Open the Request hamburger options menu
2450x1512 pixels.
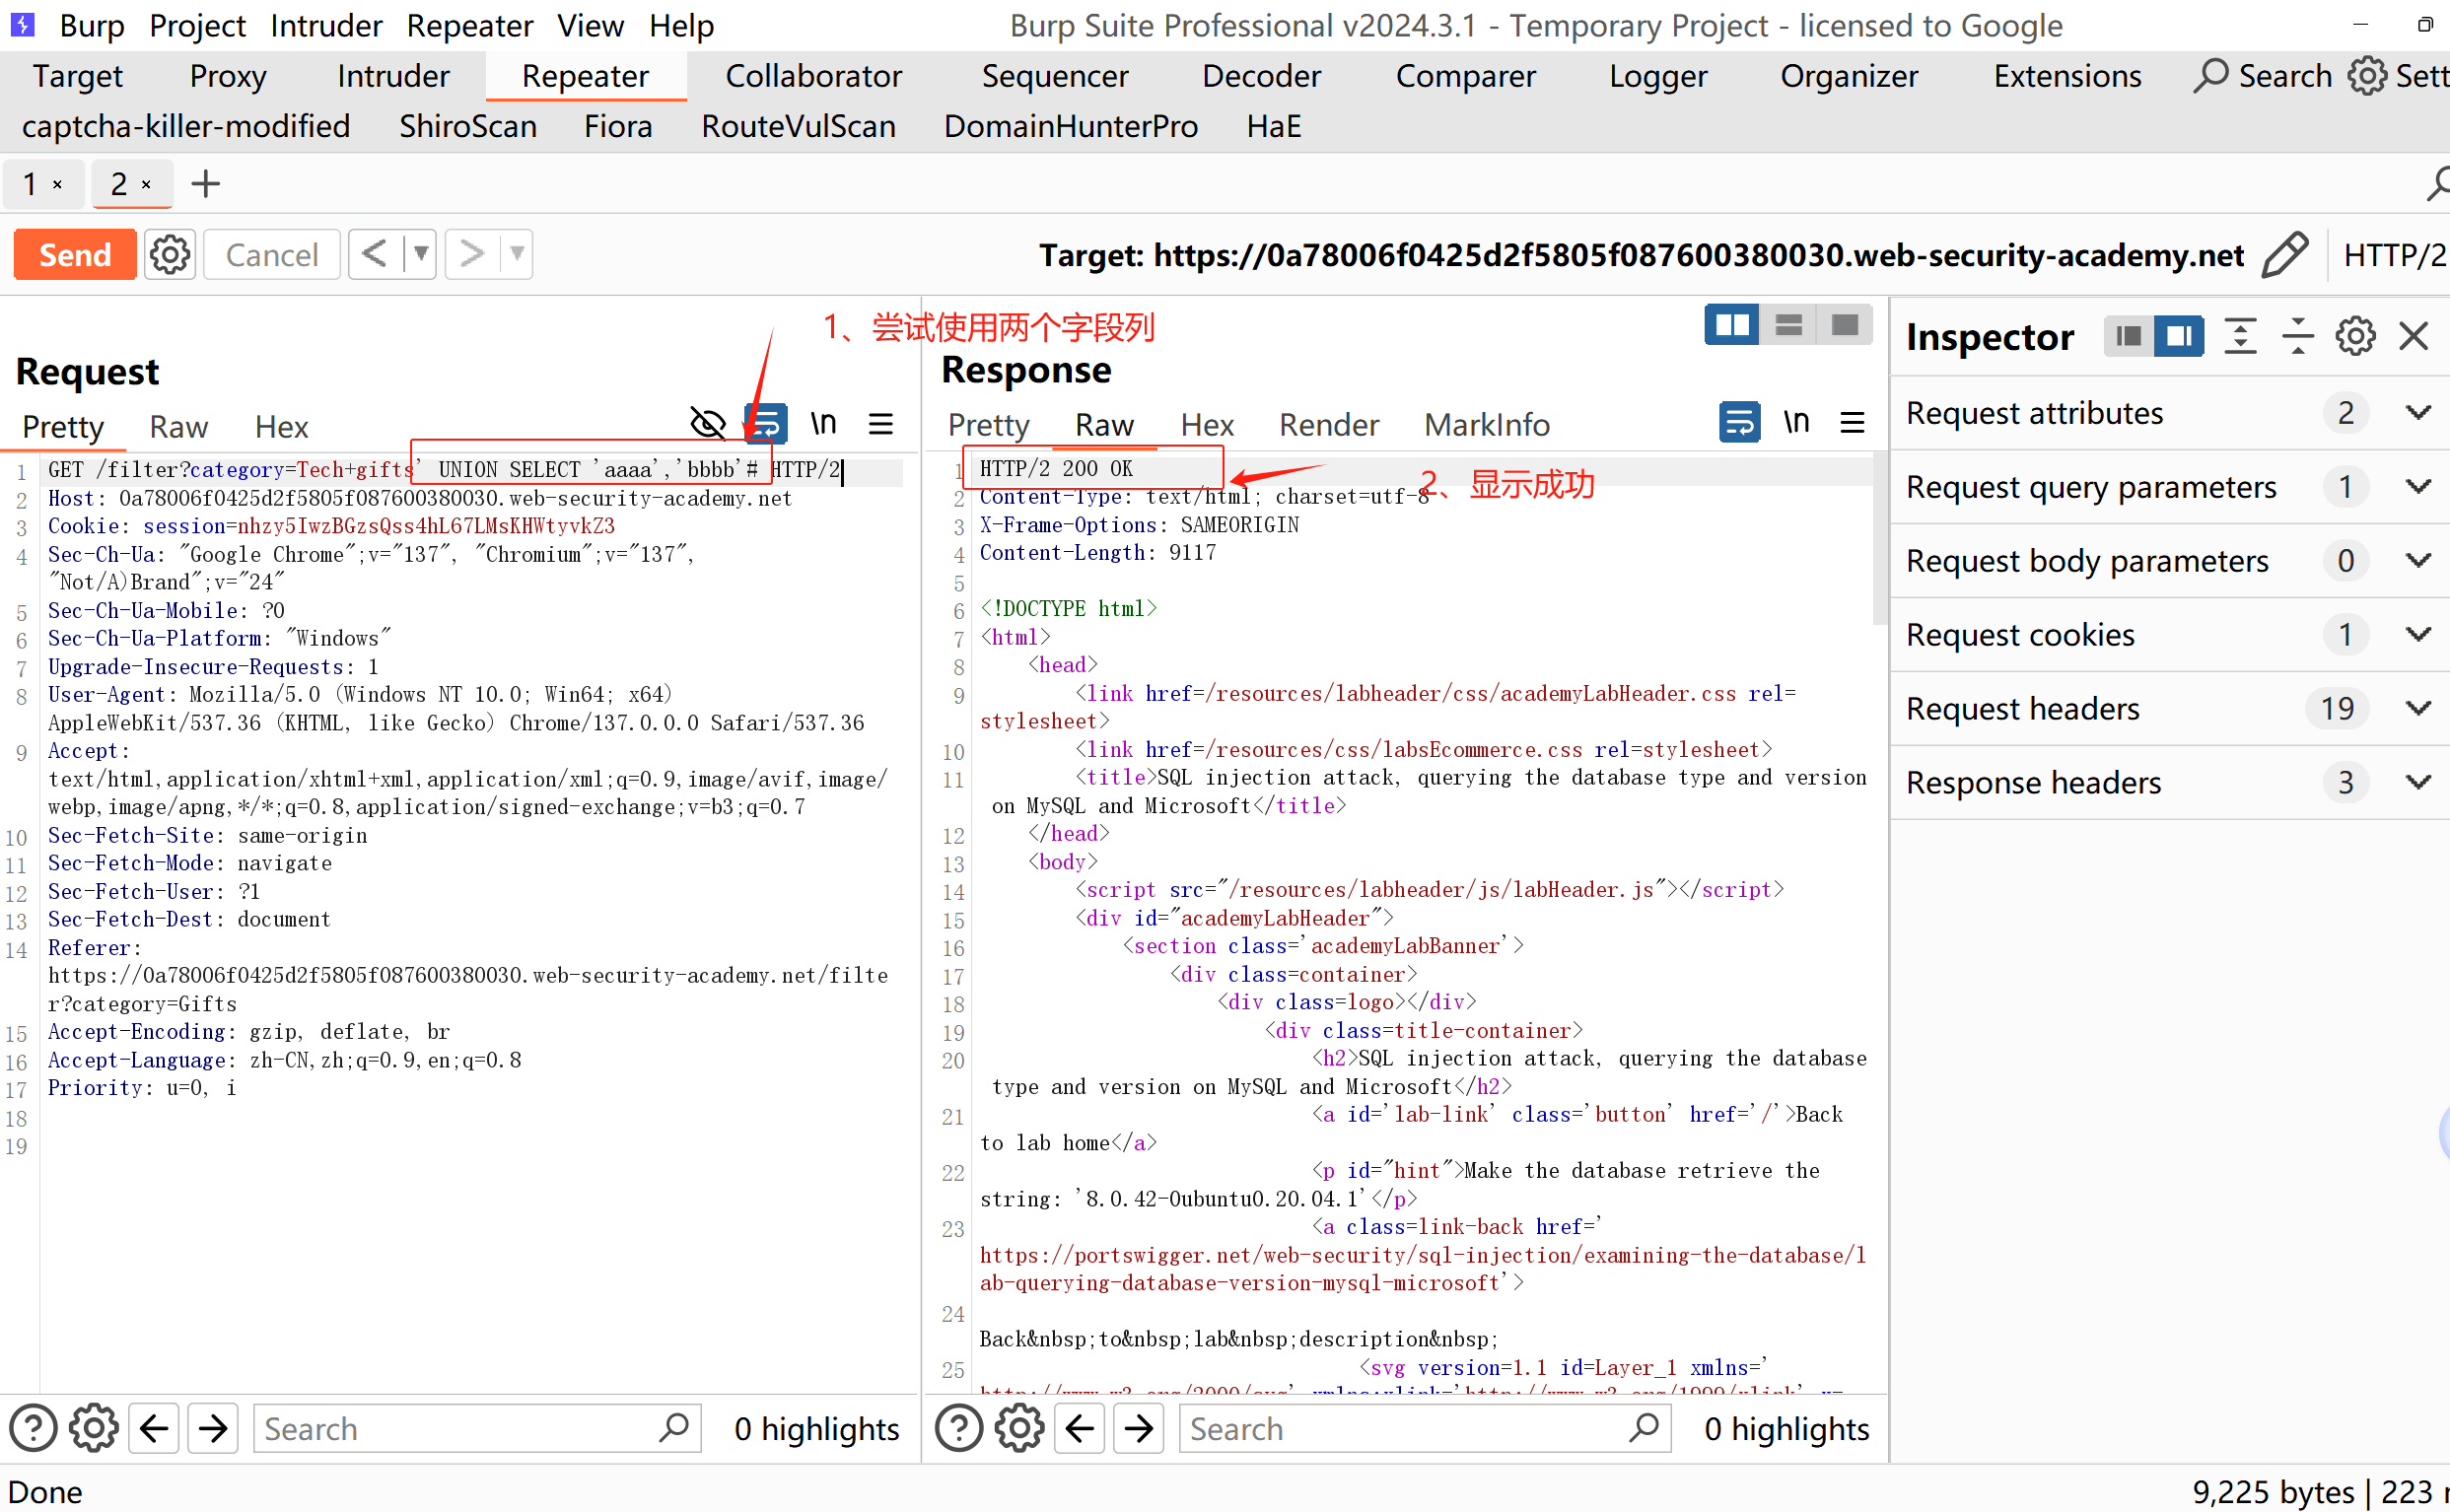click(880, 425)
